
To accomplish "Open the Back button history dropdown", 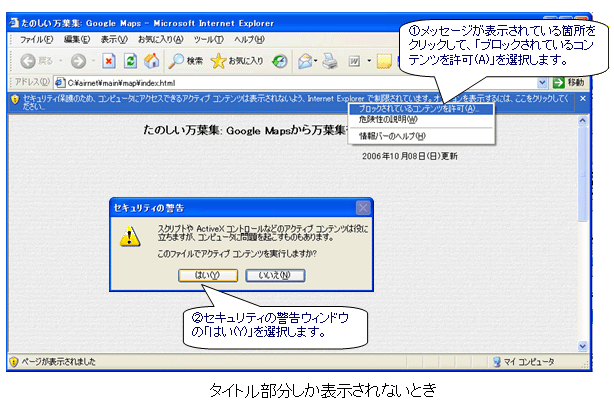I will 61,61.
